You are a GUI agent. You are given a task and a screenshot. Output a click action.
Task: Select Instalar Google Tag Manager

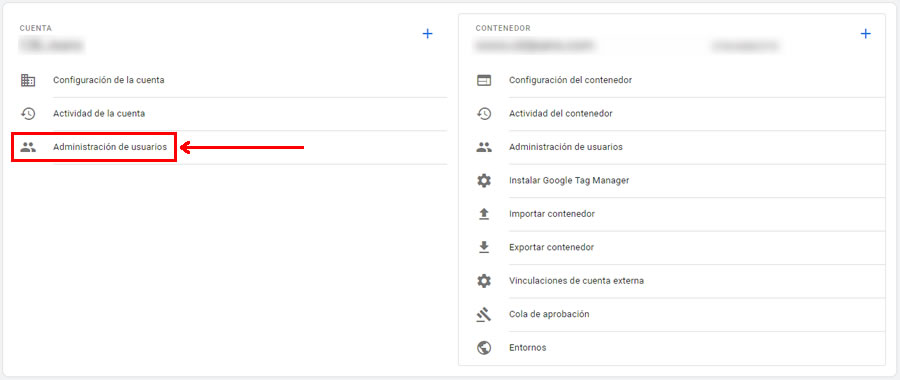point(569,180)
